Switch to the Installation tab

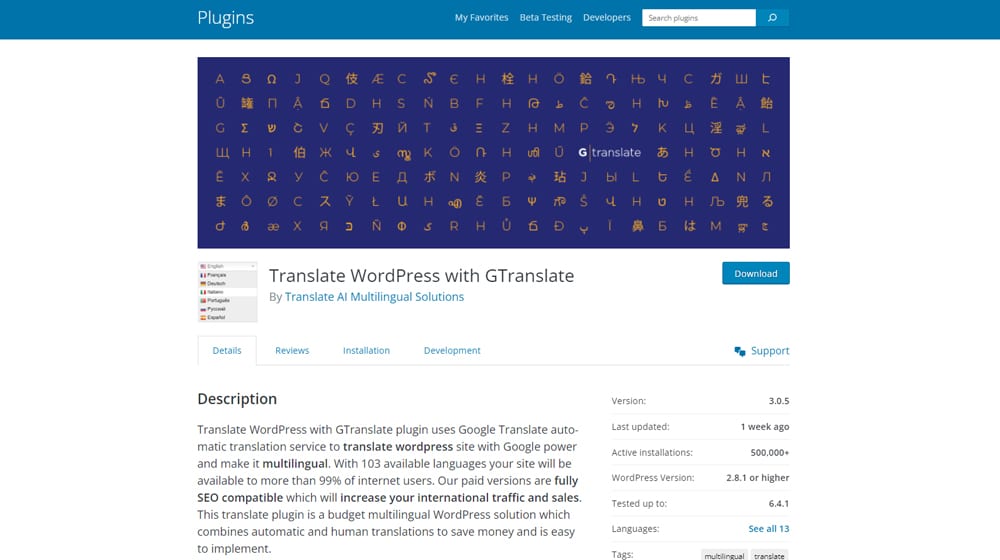pyautogui.click(x=366, y=351)
